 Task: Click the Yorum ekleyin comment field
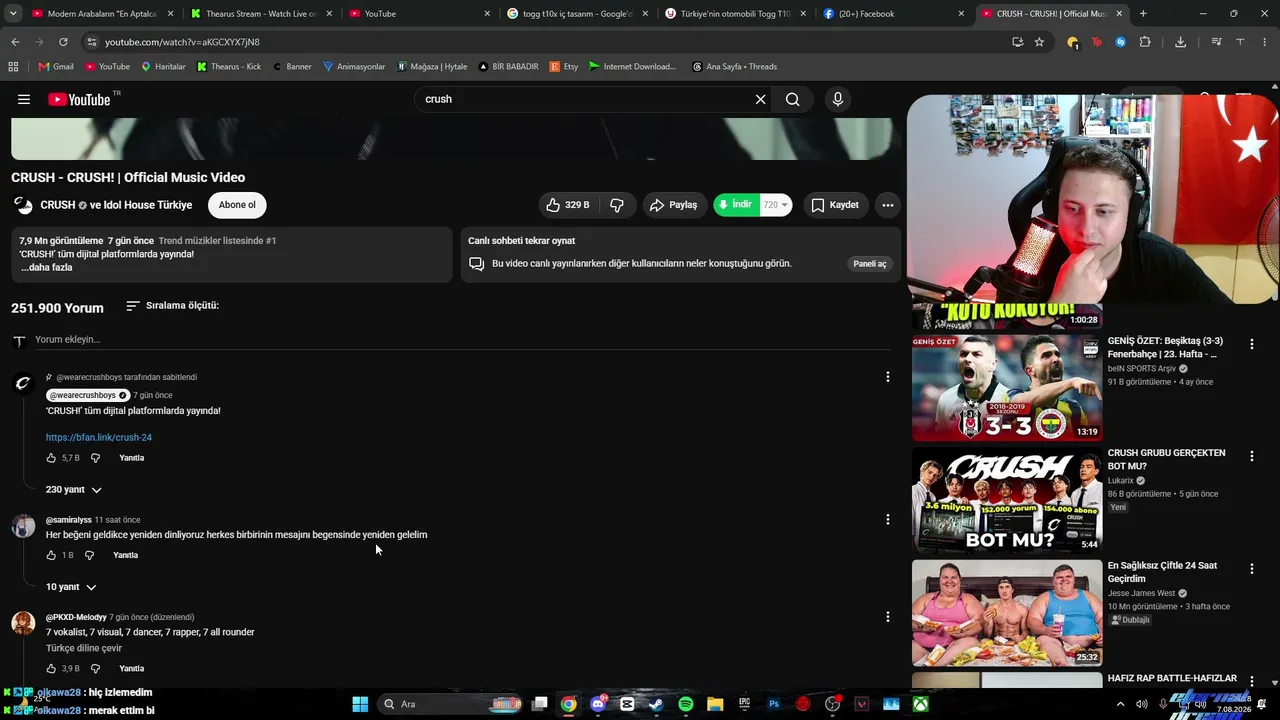tap(462, 340)
